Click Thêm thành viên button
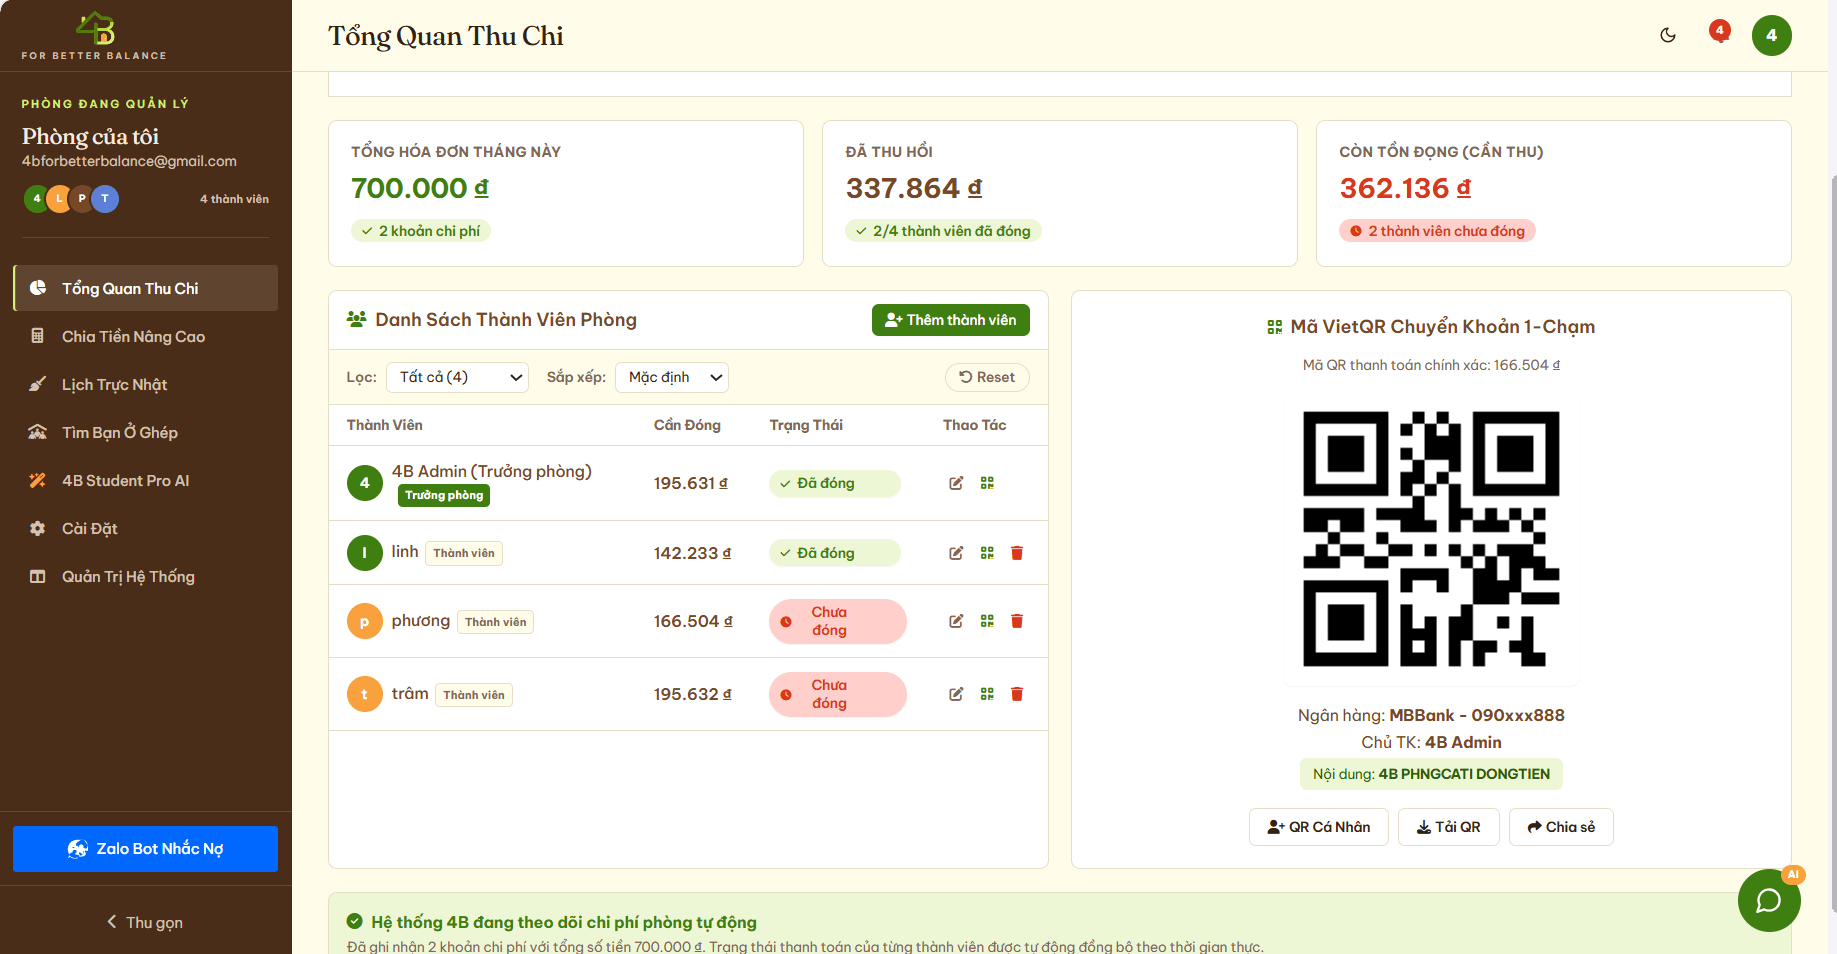 coord(950,320)
